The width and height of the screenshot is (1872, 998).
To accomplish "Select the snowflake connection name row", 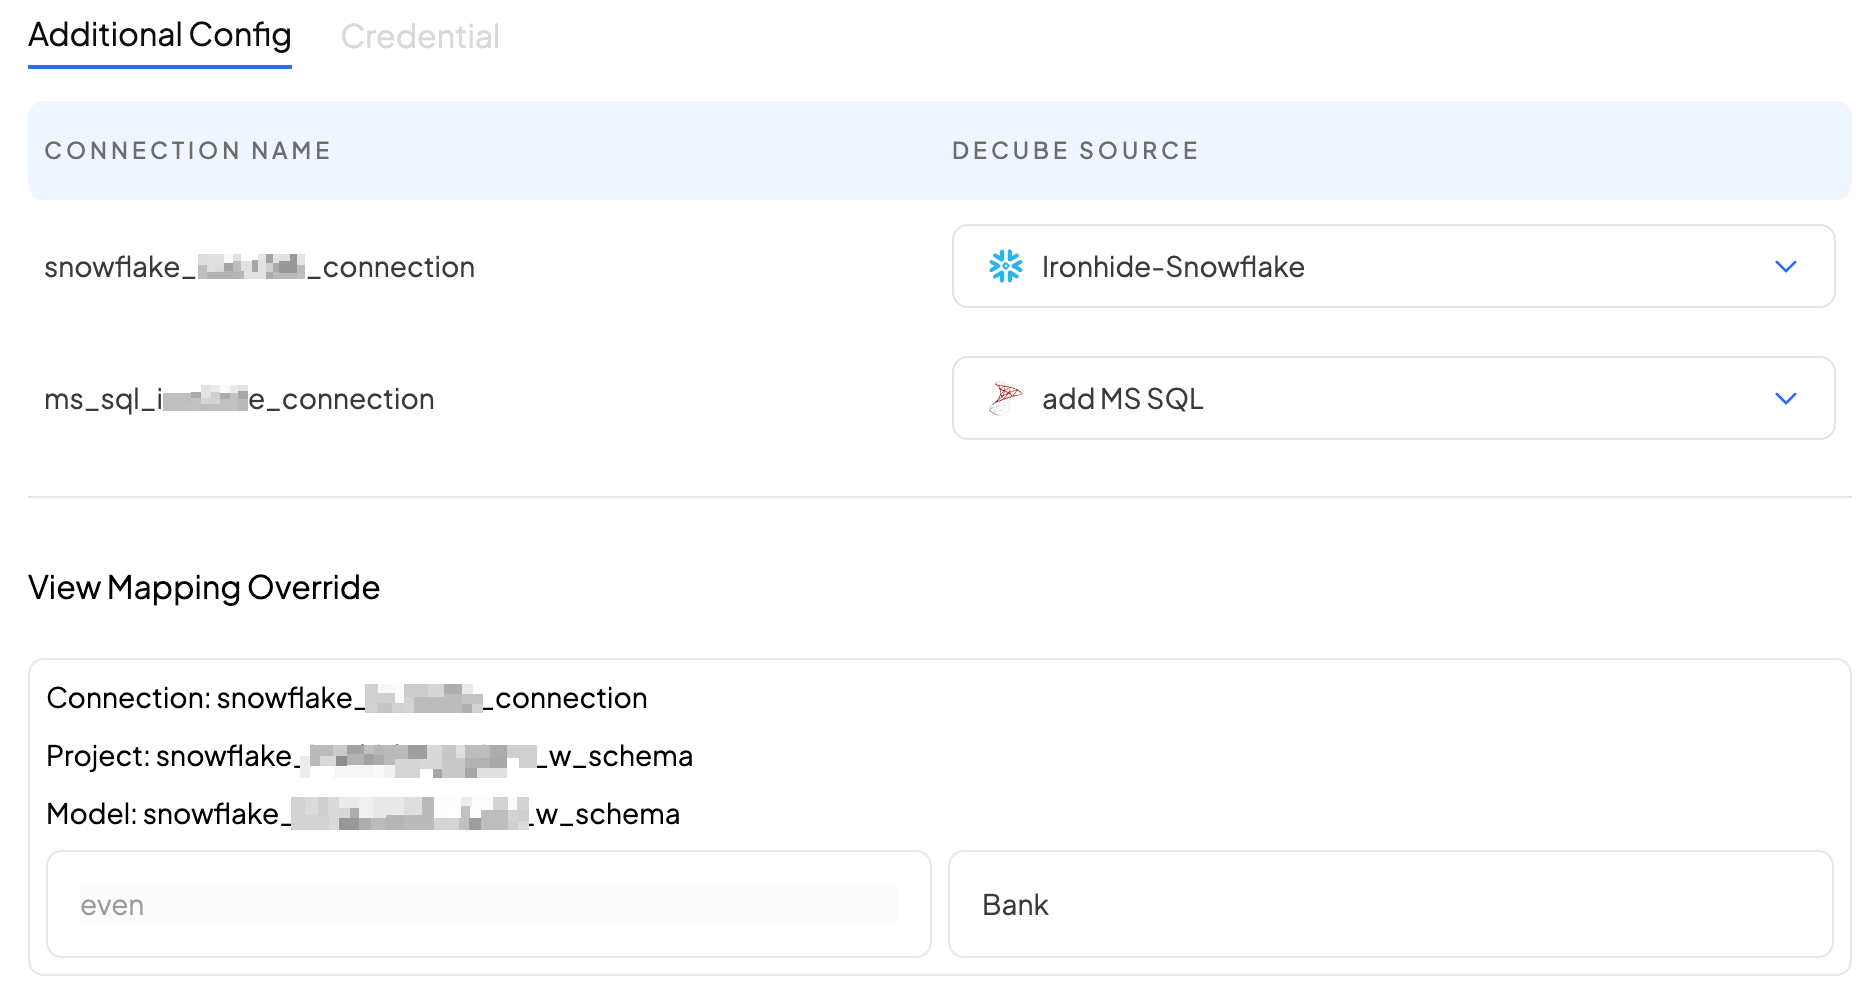I will [260, 267].
